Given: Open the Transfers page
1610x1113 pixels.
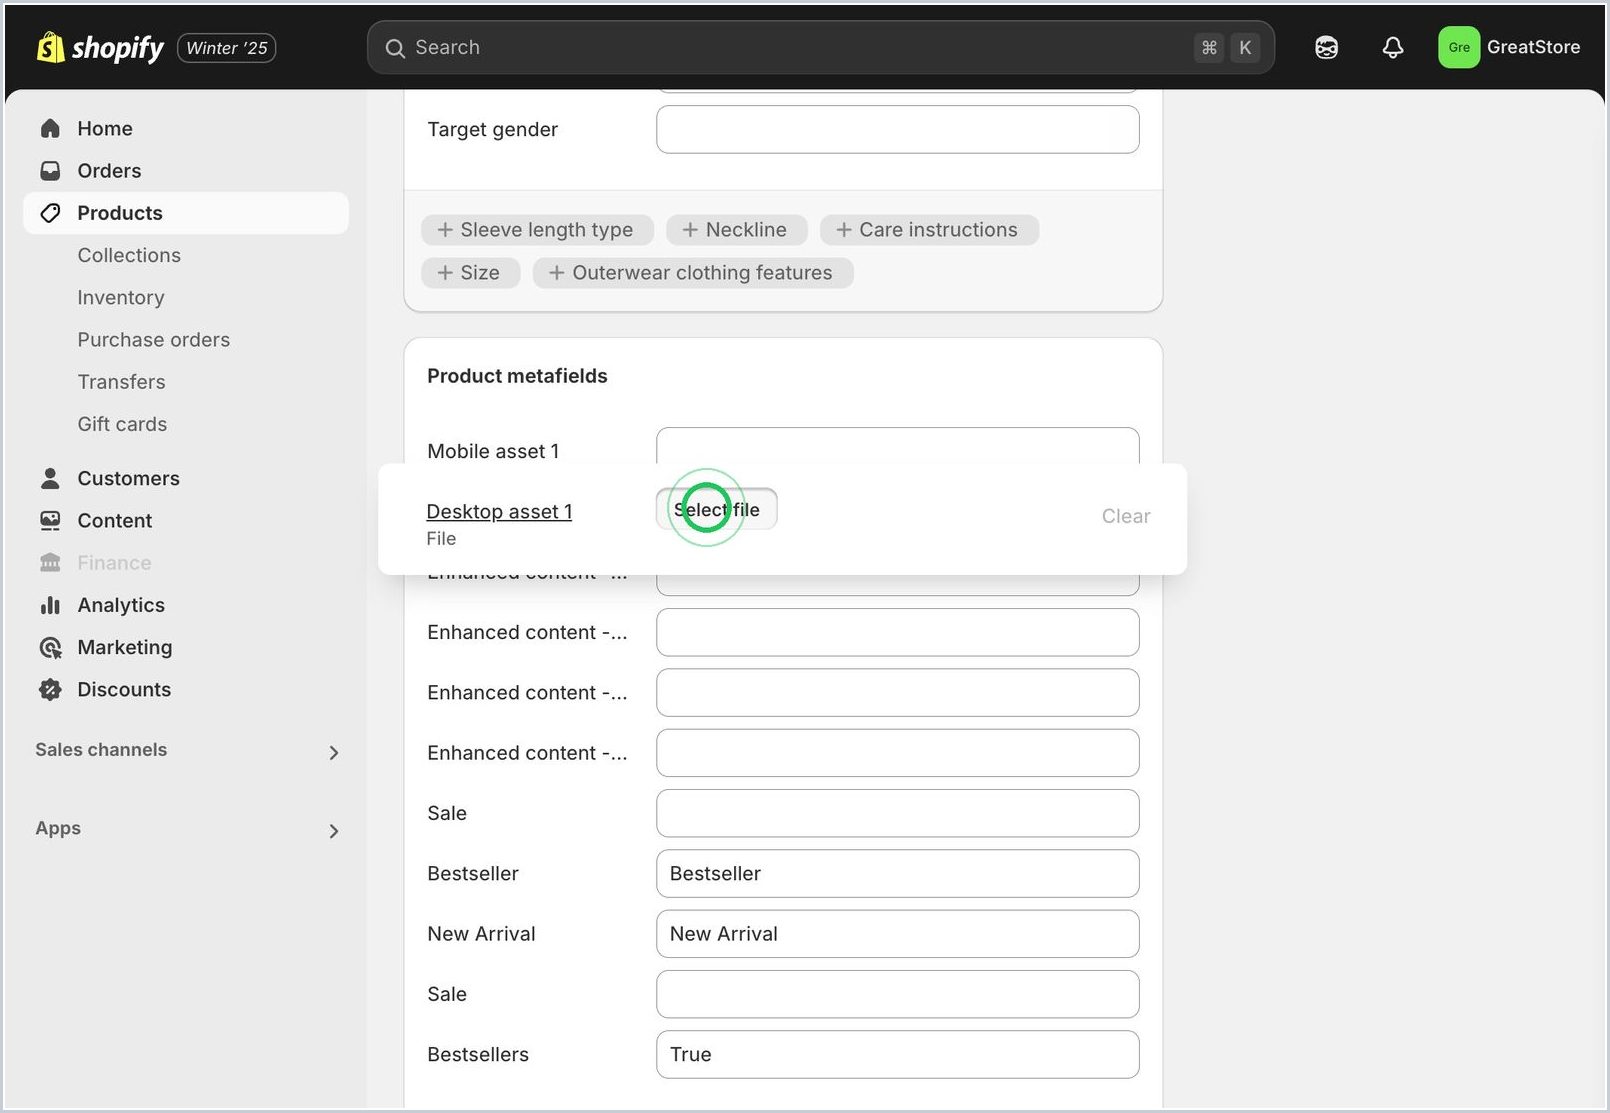Looking at the screenshot, I should 122,382.
